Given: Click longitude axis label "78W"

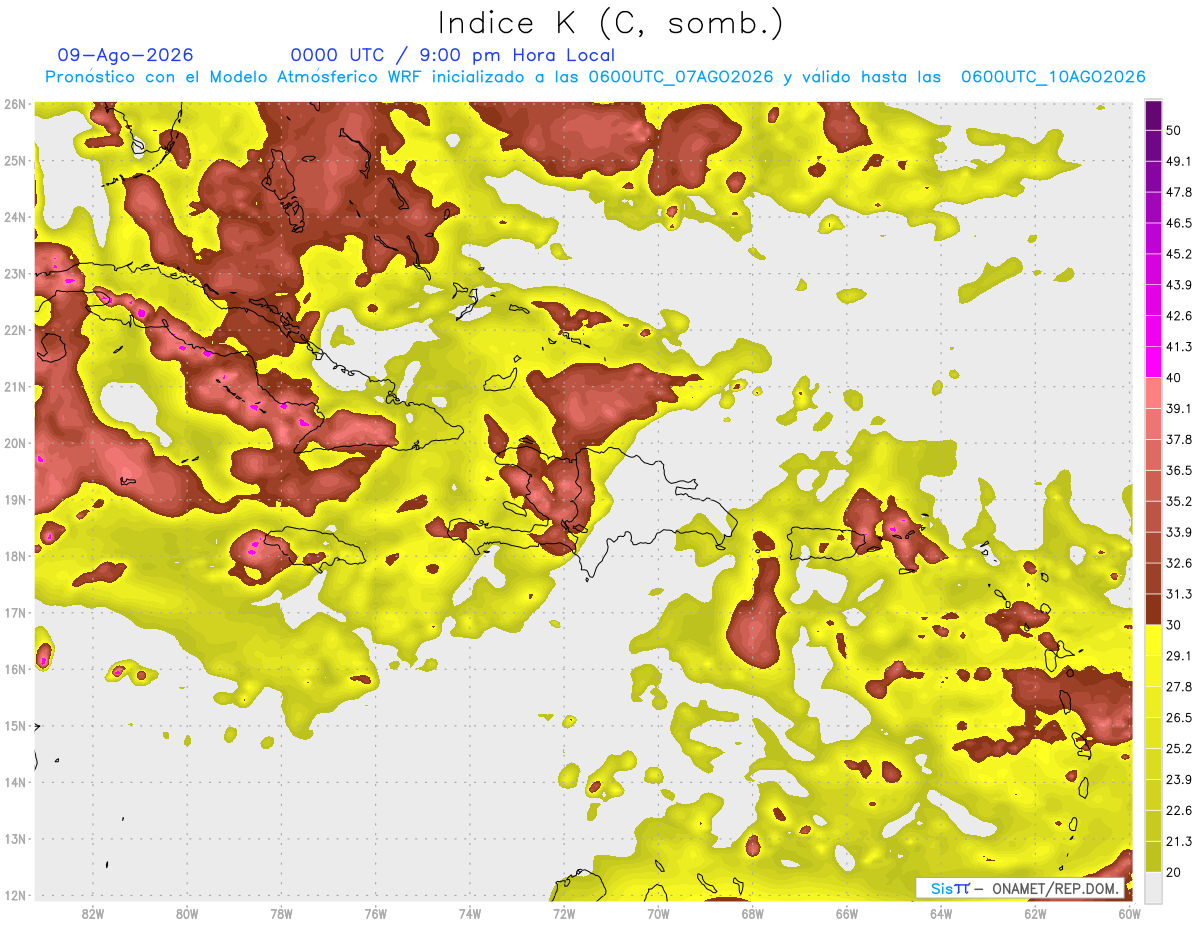Looking at the screenshot, I should point(281,913).
